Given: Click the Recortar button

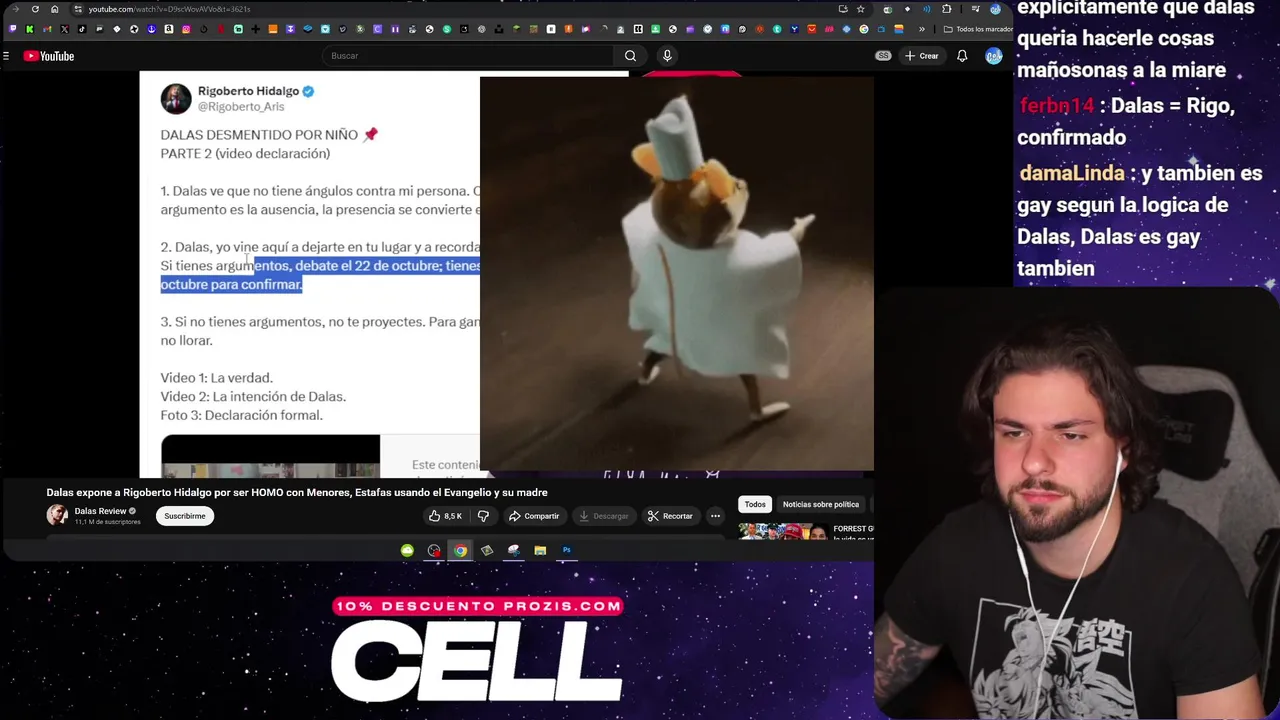Looking at the screenshot, I should point(670,516).
